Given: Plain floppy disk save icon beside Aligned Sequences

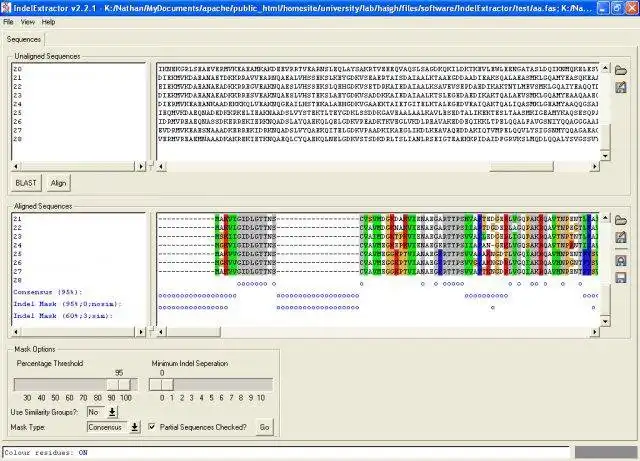Looking at the screenshot, I should pos(620,278).
